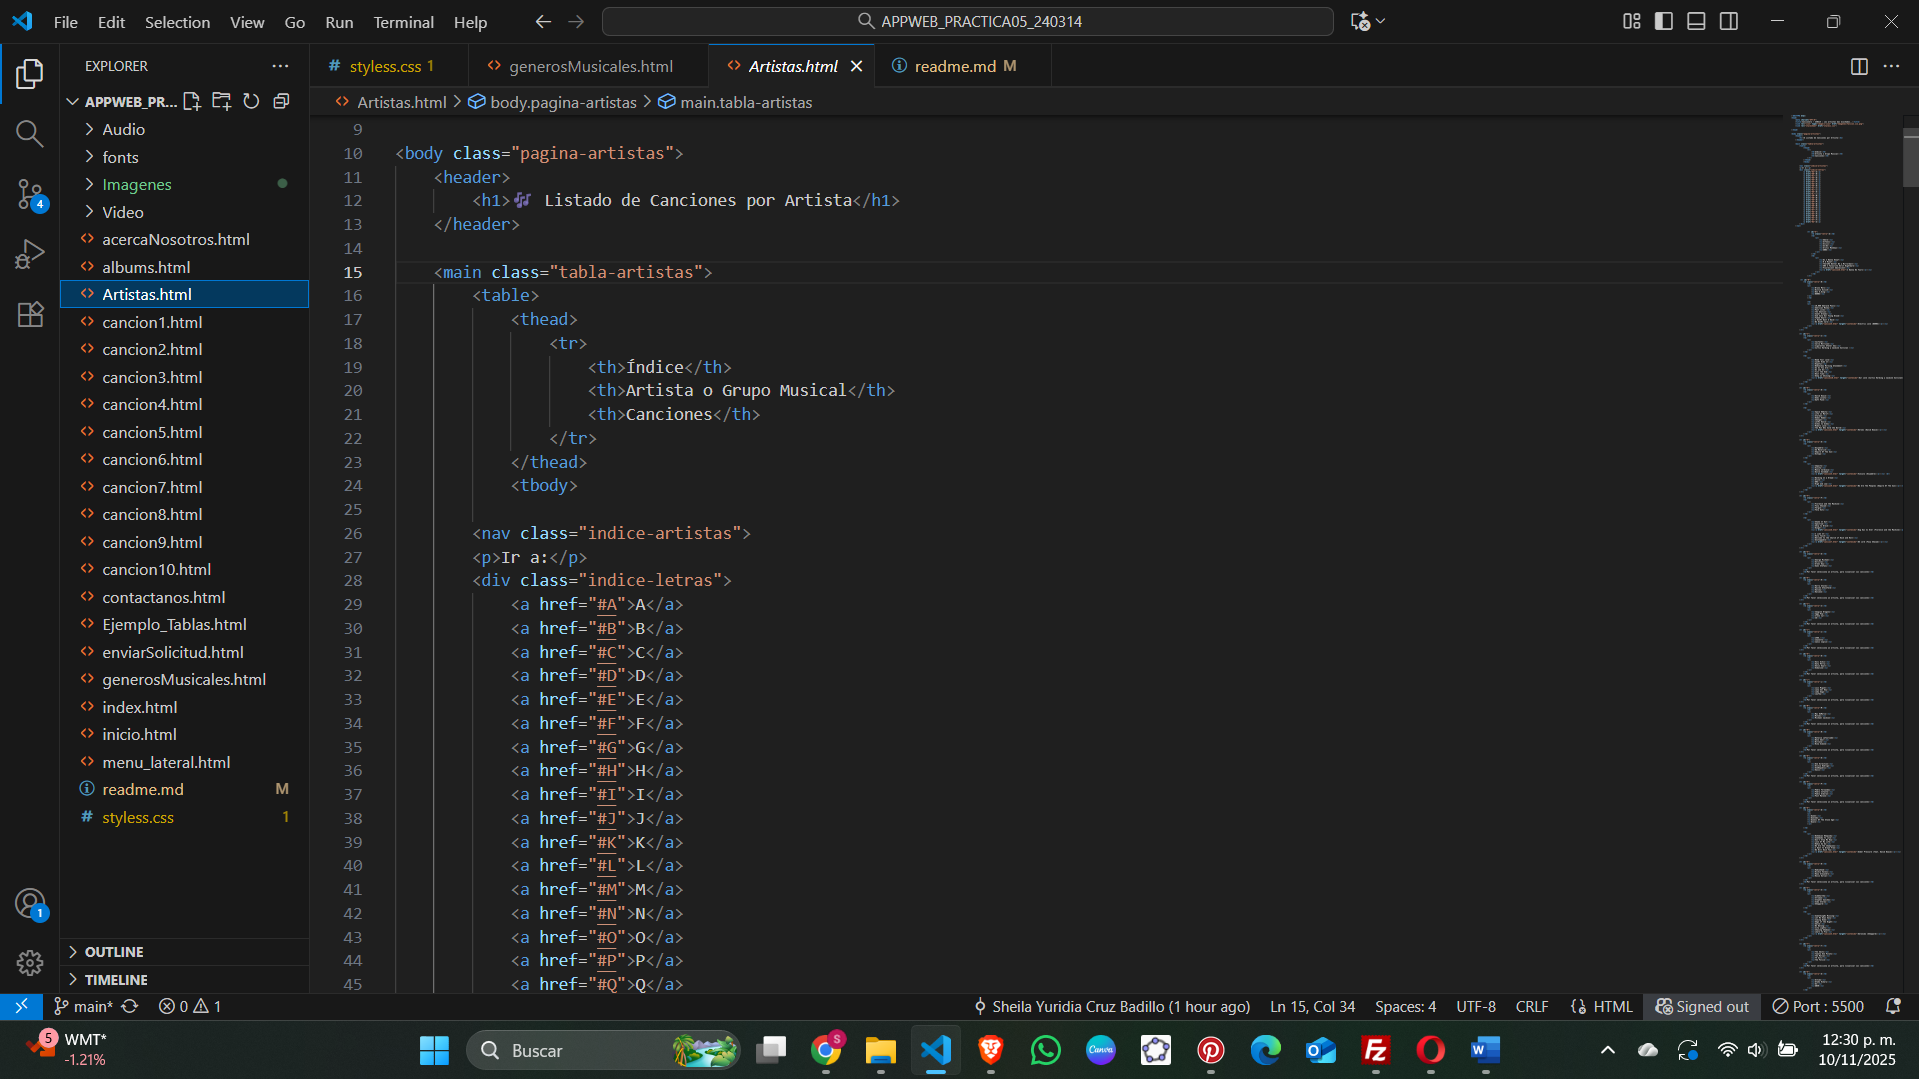Switch to the generosMusicales.html tab

[590, 66]
